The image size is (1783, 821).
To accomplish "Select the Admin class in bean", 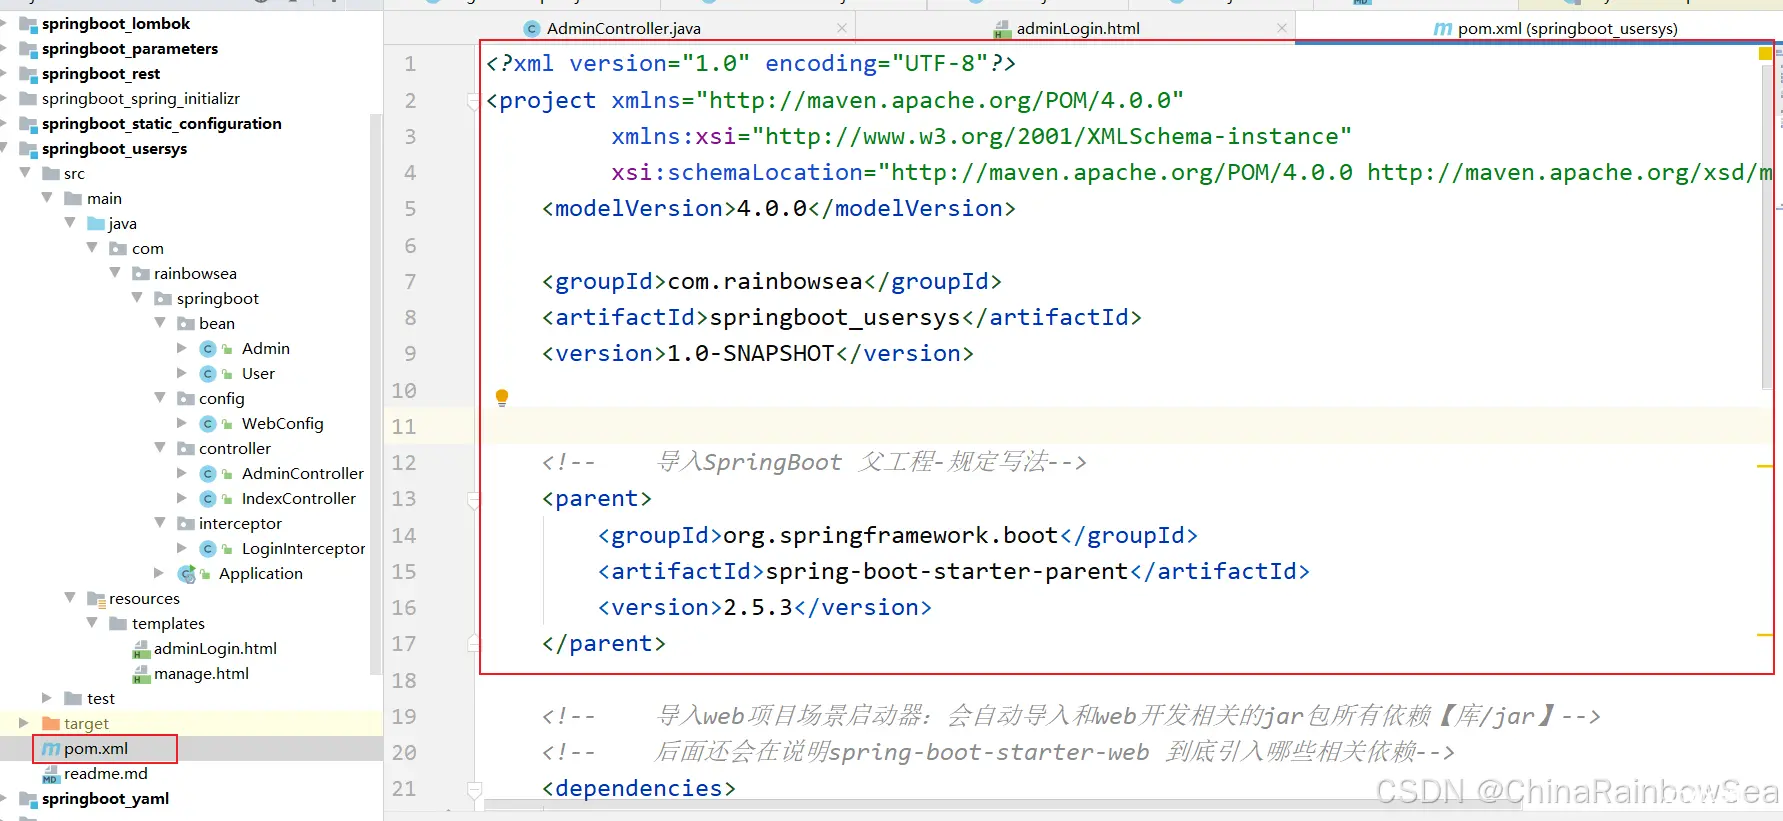I will point(265,348).
